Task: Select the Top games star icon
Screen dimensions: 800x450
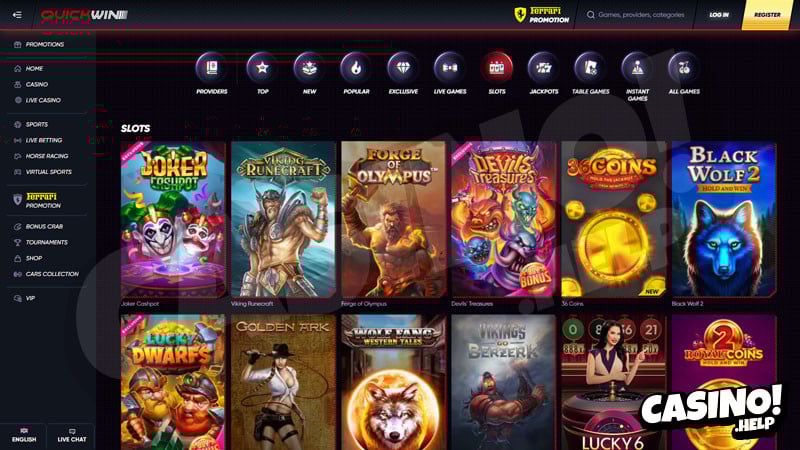Action: 262,68
